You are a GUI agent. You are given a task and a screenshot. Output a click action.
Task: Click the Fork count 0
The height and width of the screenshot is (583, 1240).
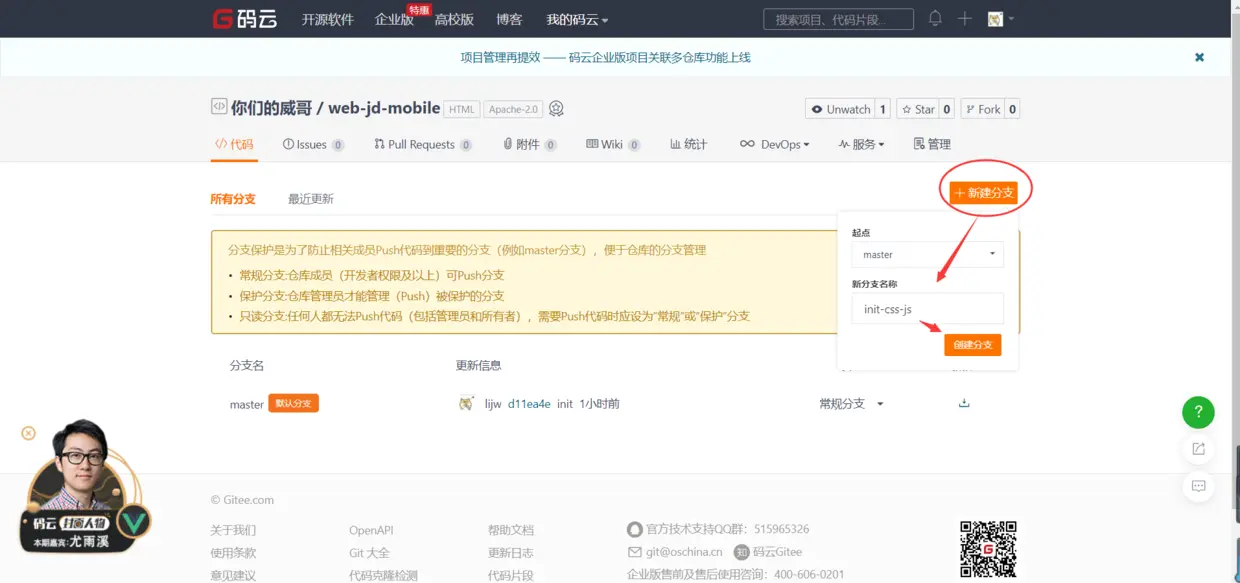click(1012, 109)
